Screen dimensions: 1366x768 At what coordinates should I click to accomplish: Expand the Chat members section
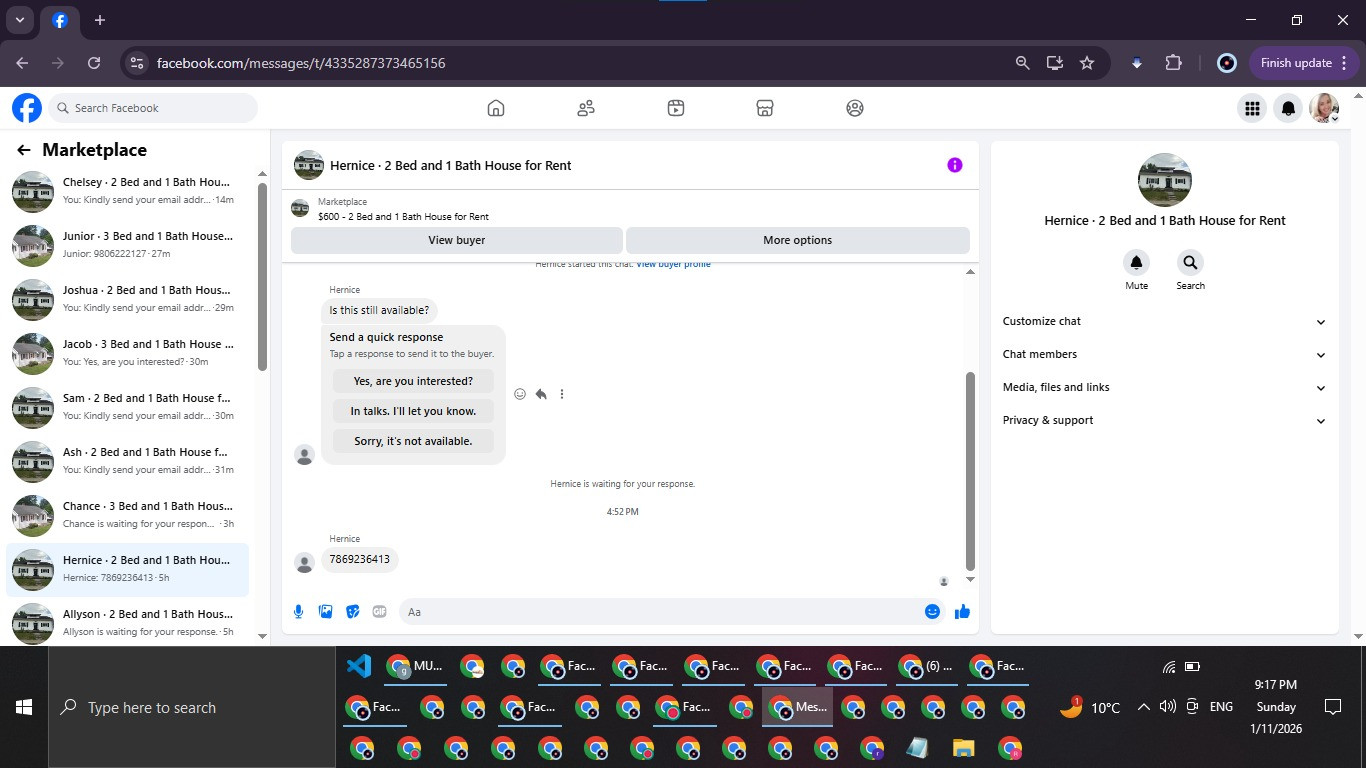(1164, 355)
